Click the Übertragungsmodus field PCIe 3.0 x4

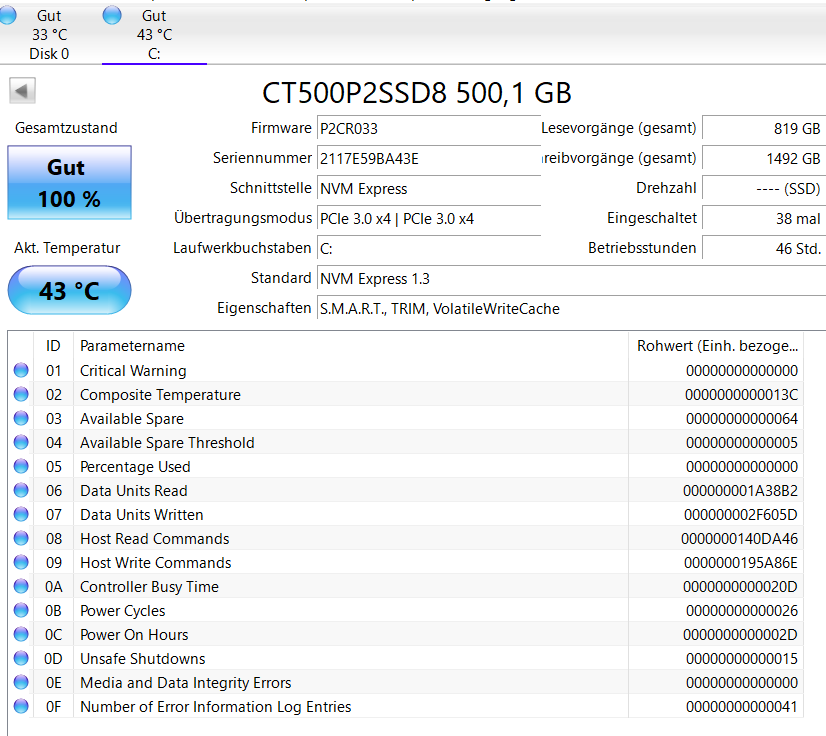point(429,219)
